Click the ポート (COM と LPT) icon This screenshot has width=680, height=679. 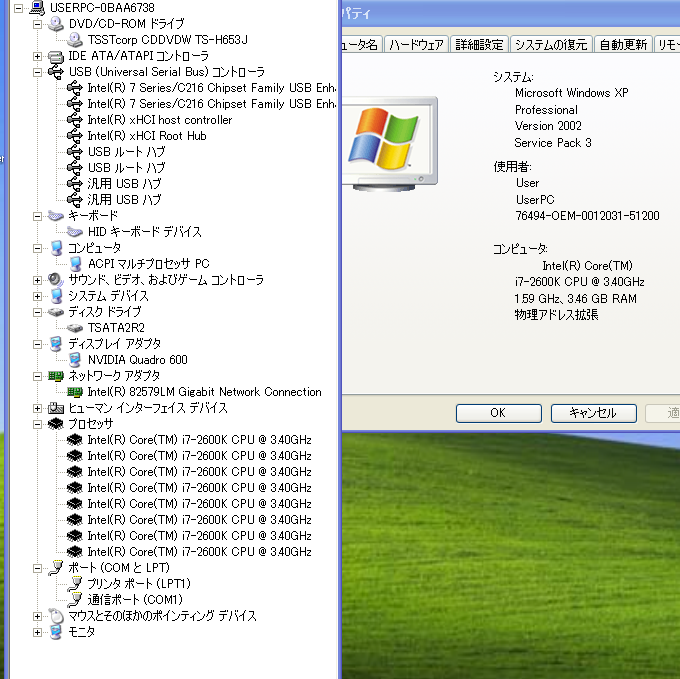56,568
